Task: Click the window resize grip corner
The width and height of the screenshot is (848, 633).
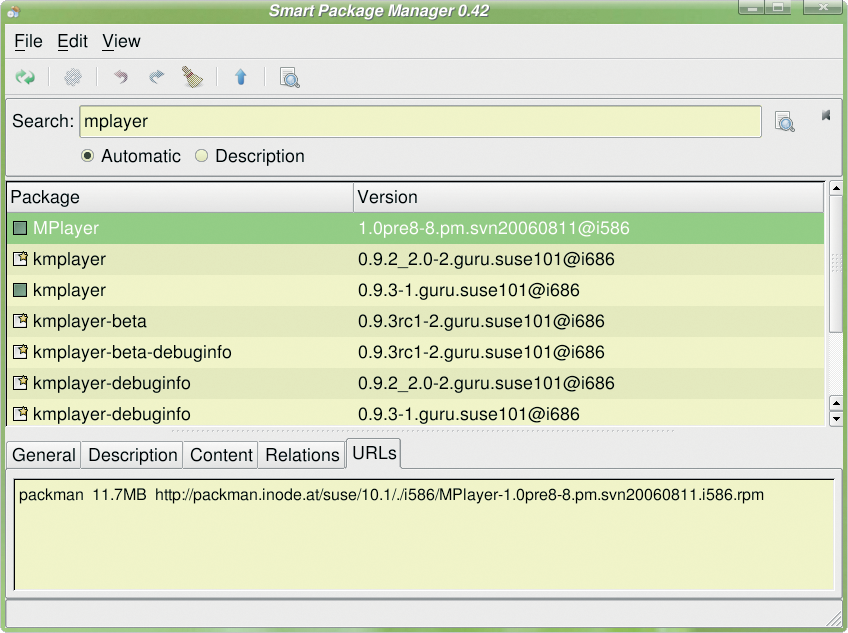Action: tap(834, 618)
